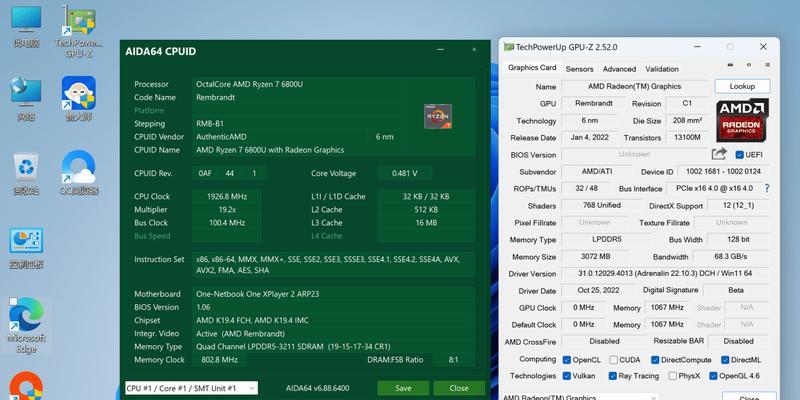Click the Core Voltage value 0.481 V
The image size is (800, 400).
coord(405,173)
